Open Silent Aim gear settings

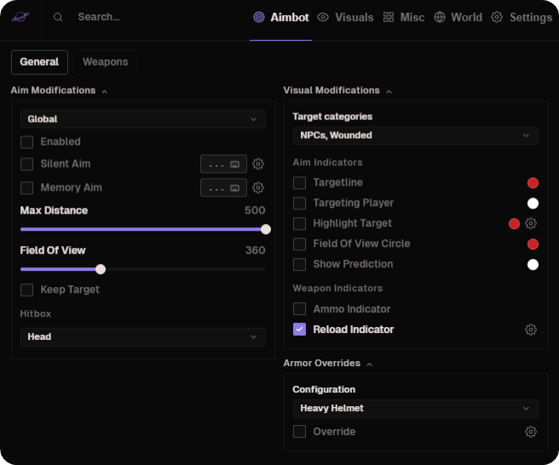pos(258,164)
